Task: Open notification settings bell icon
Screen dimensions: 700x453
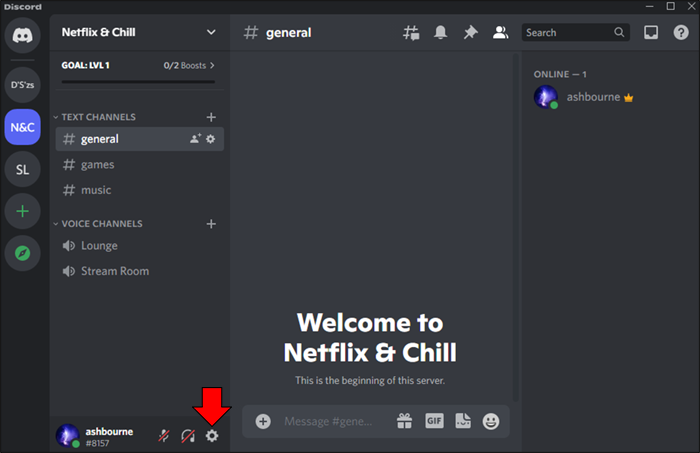Action: coord(441,32)
